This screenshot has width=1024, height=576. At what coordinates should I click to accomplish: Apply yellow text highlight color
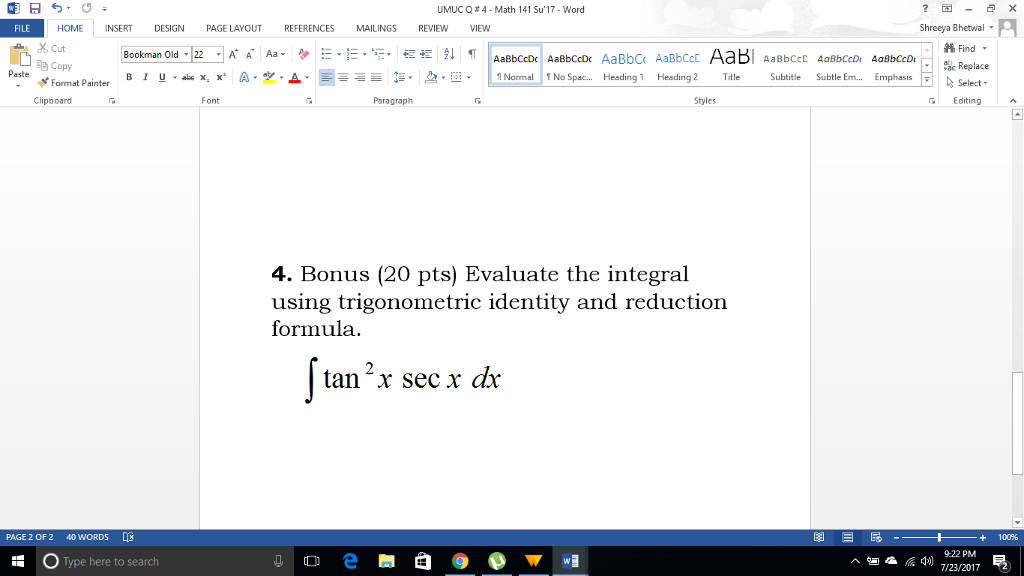coord(267,78)
